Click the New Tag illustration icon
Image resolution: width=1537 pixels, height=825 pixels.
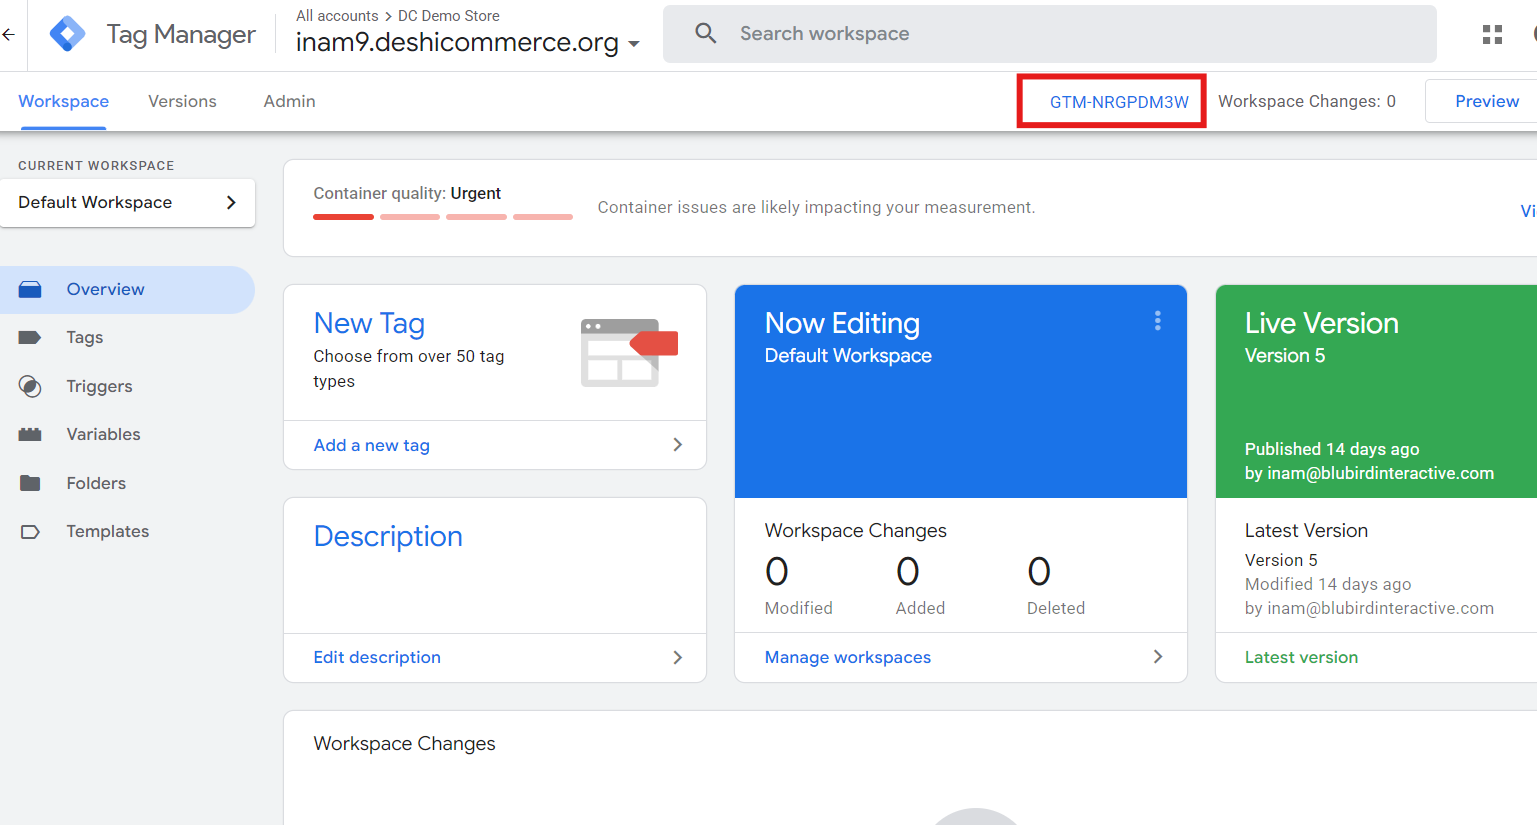click(629, 353)
